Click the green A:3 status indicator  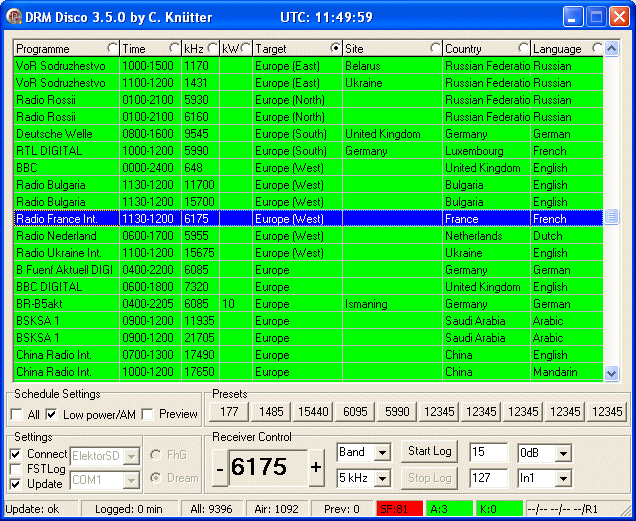(x=448, y=509)
